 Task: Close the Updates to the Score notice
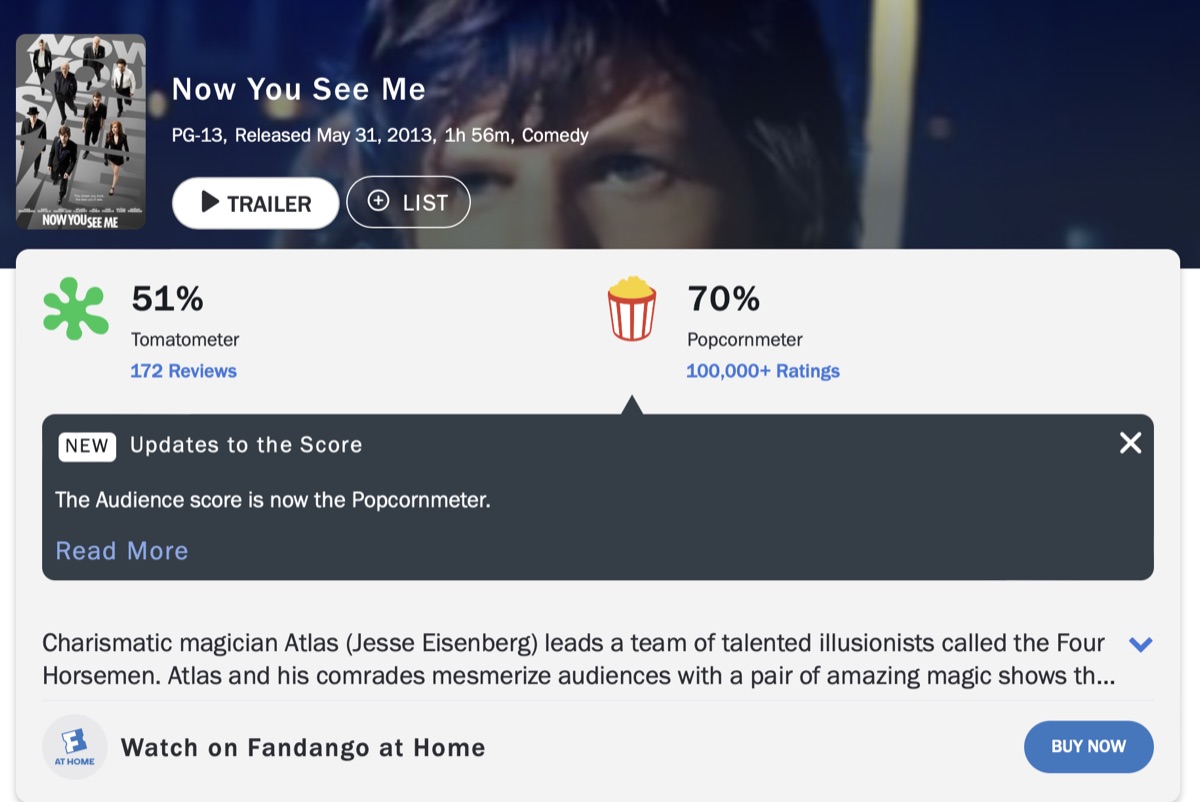point(1130,443)
